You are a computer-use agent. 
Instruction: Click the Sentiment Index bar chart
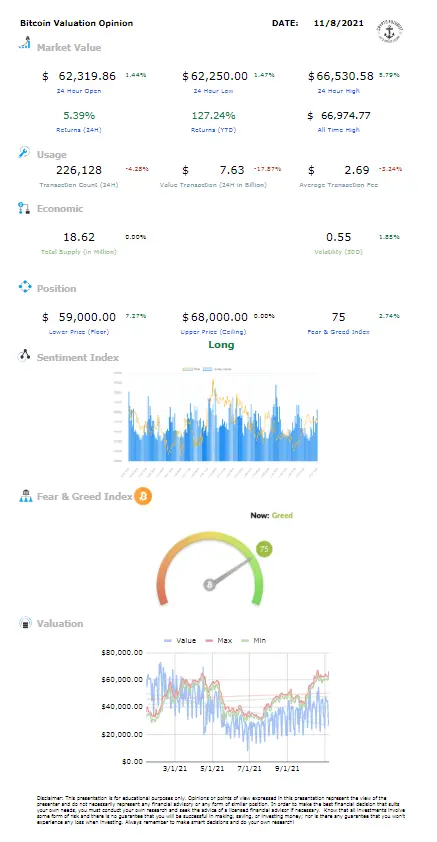click(217, 424)
